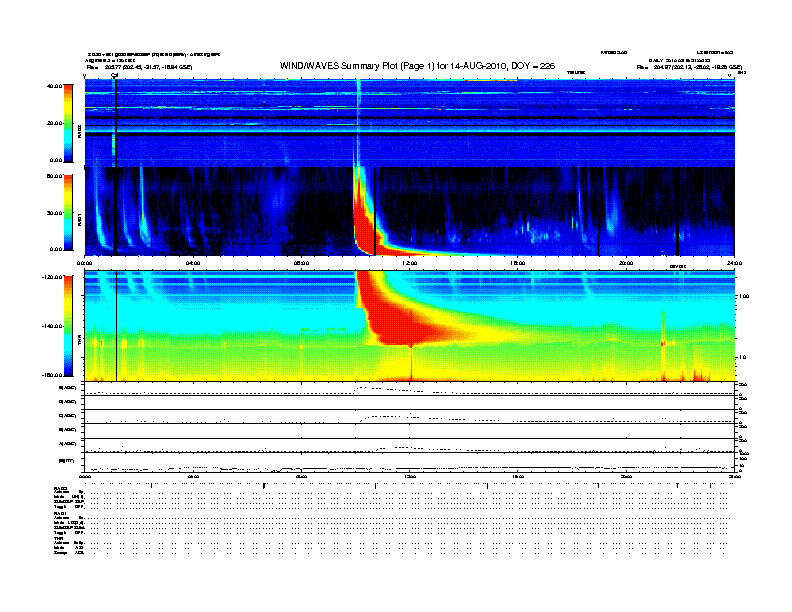Click the 08:00 tick under RAD1 panel
Viewport: 792px width, 612px height.
pos(301,263)
